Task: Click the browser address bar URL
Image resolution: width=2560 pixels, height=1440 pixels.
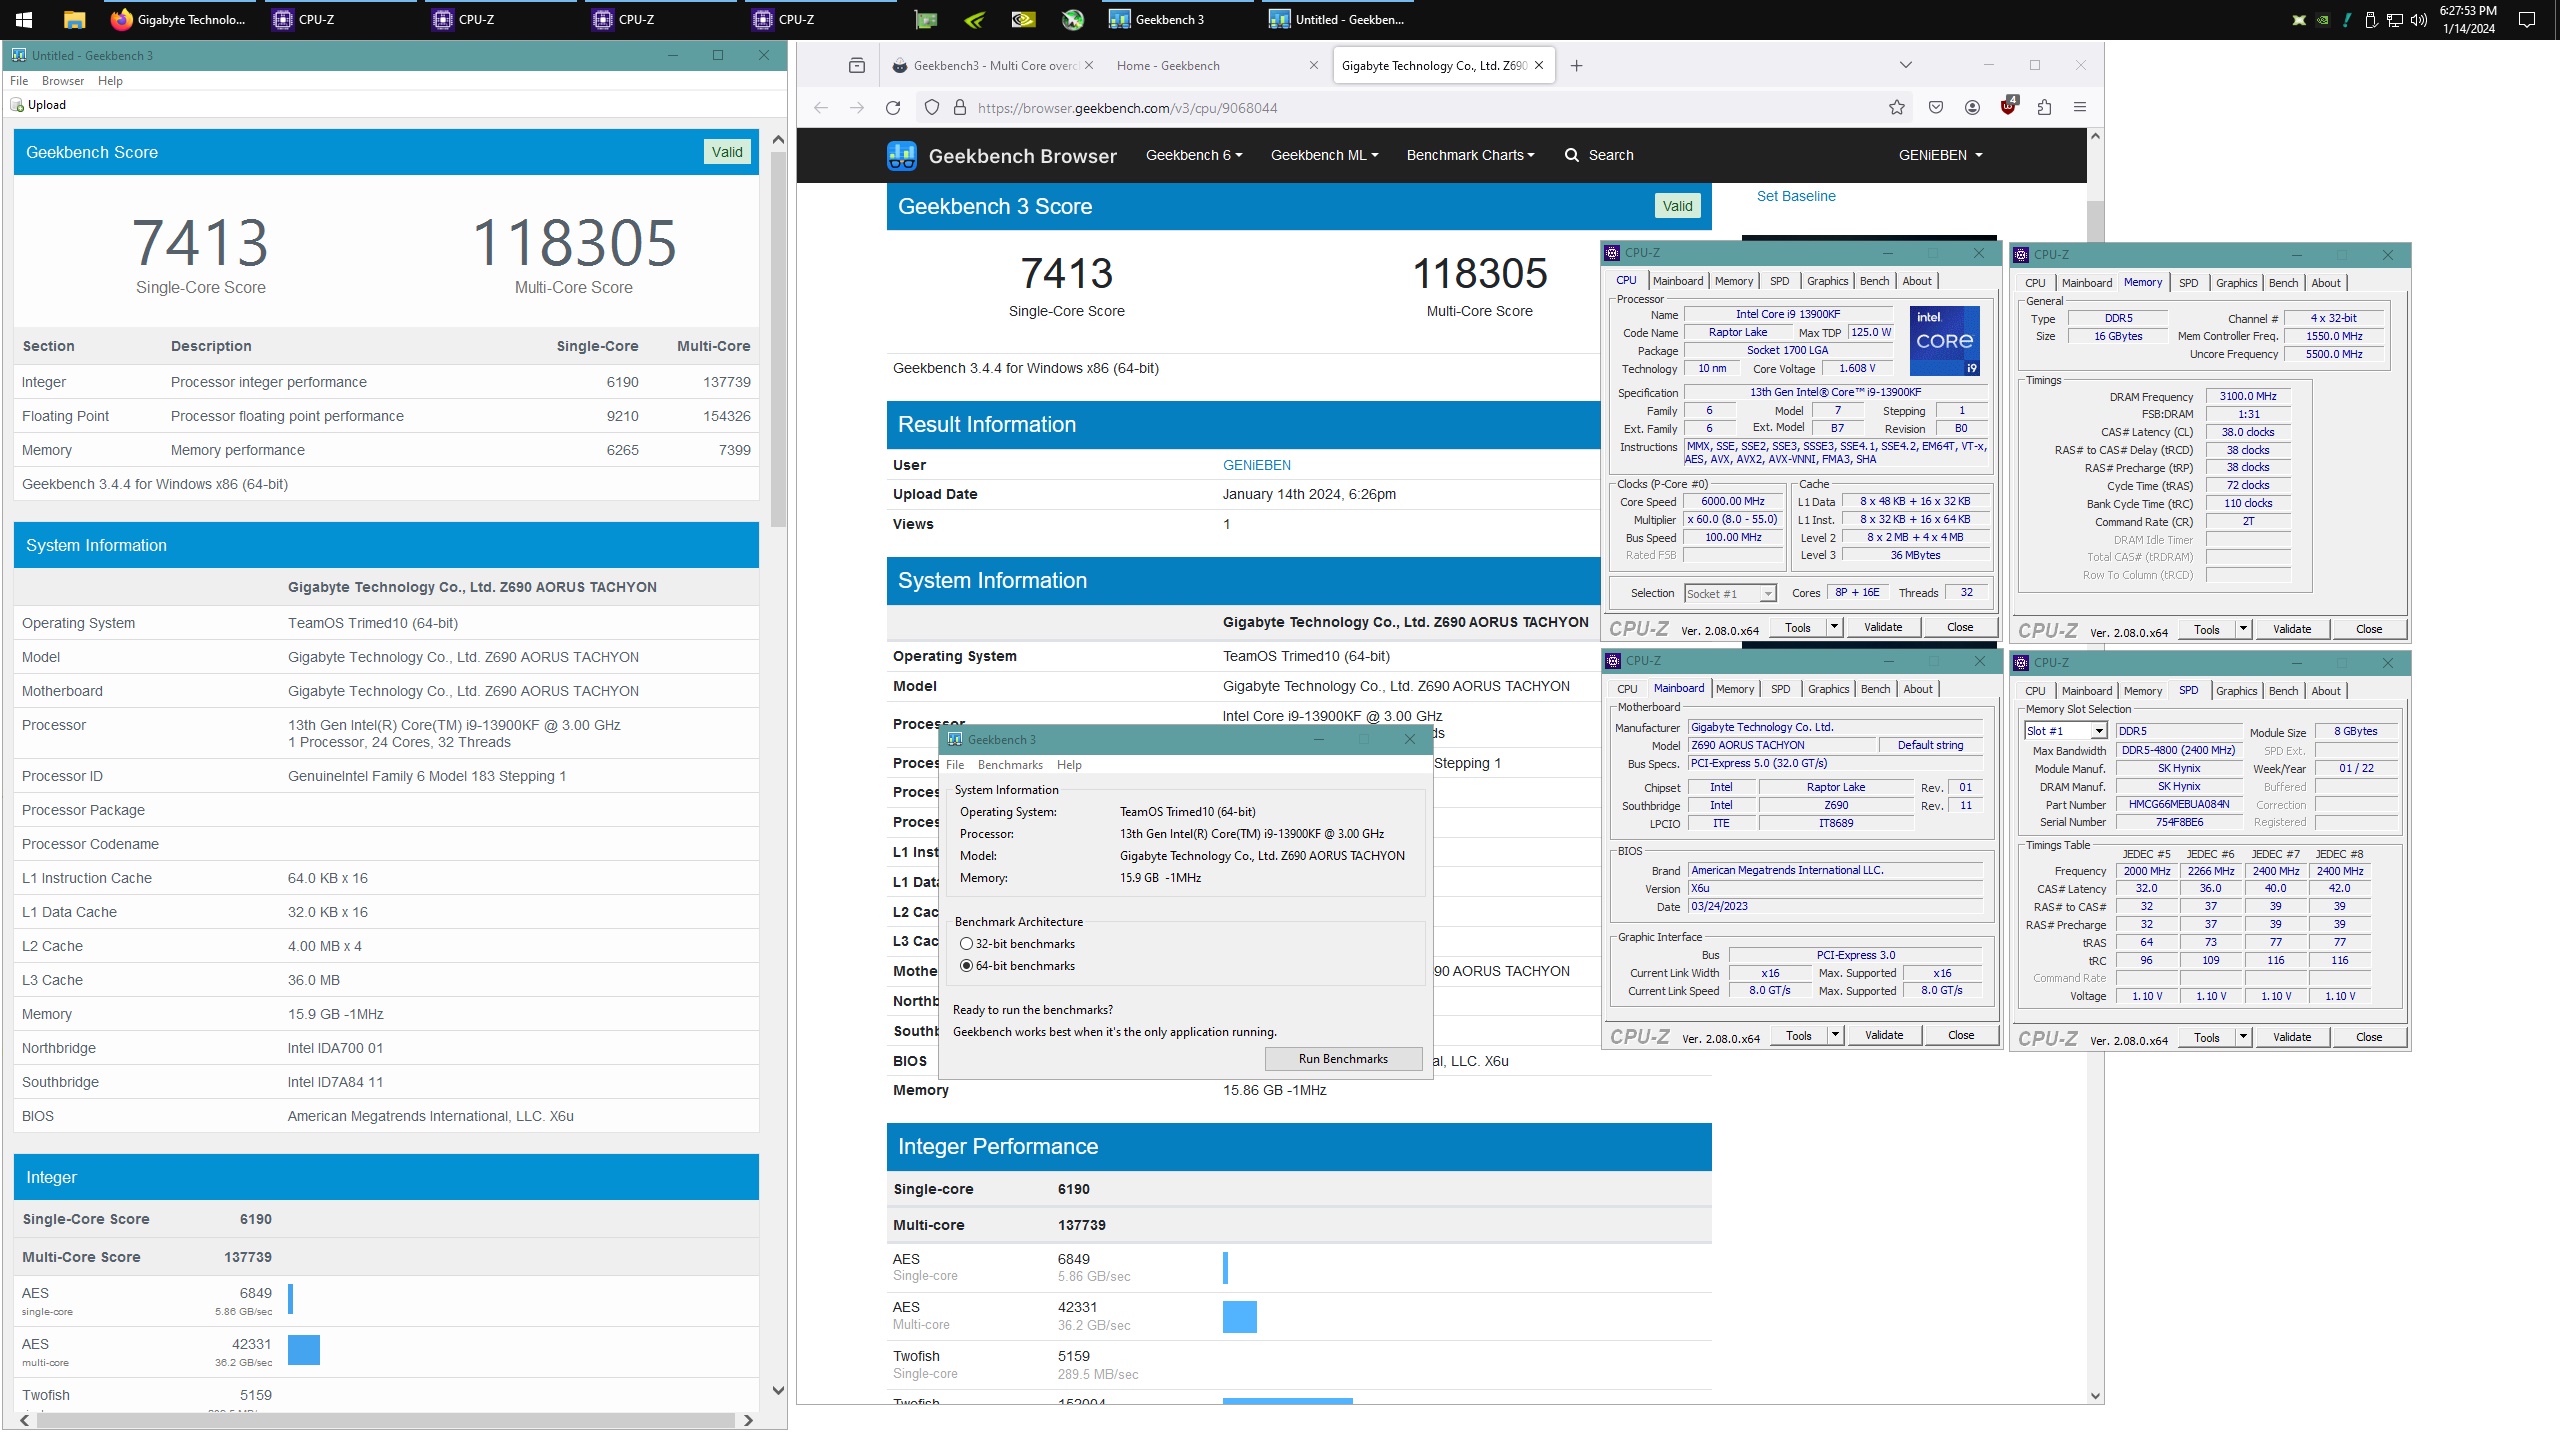Action: coord(1127,108)
